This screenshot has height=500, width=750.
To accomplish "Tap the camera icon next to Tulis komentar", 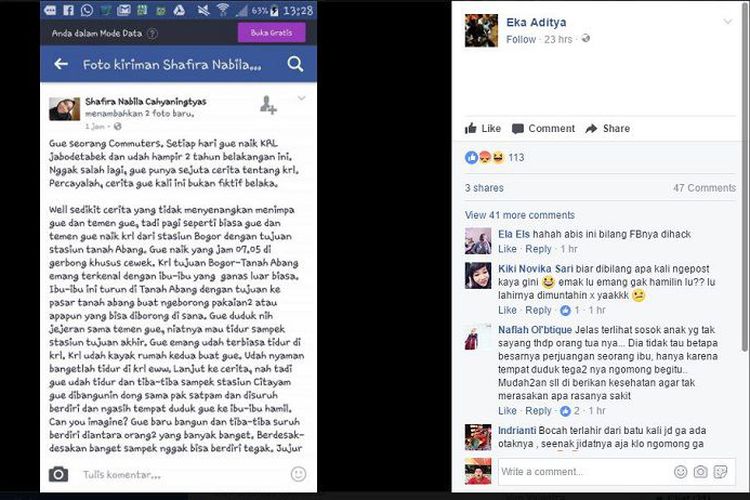I will click(58, 474).
